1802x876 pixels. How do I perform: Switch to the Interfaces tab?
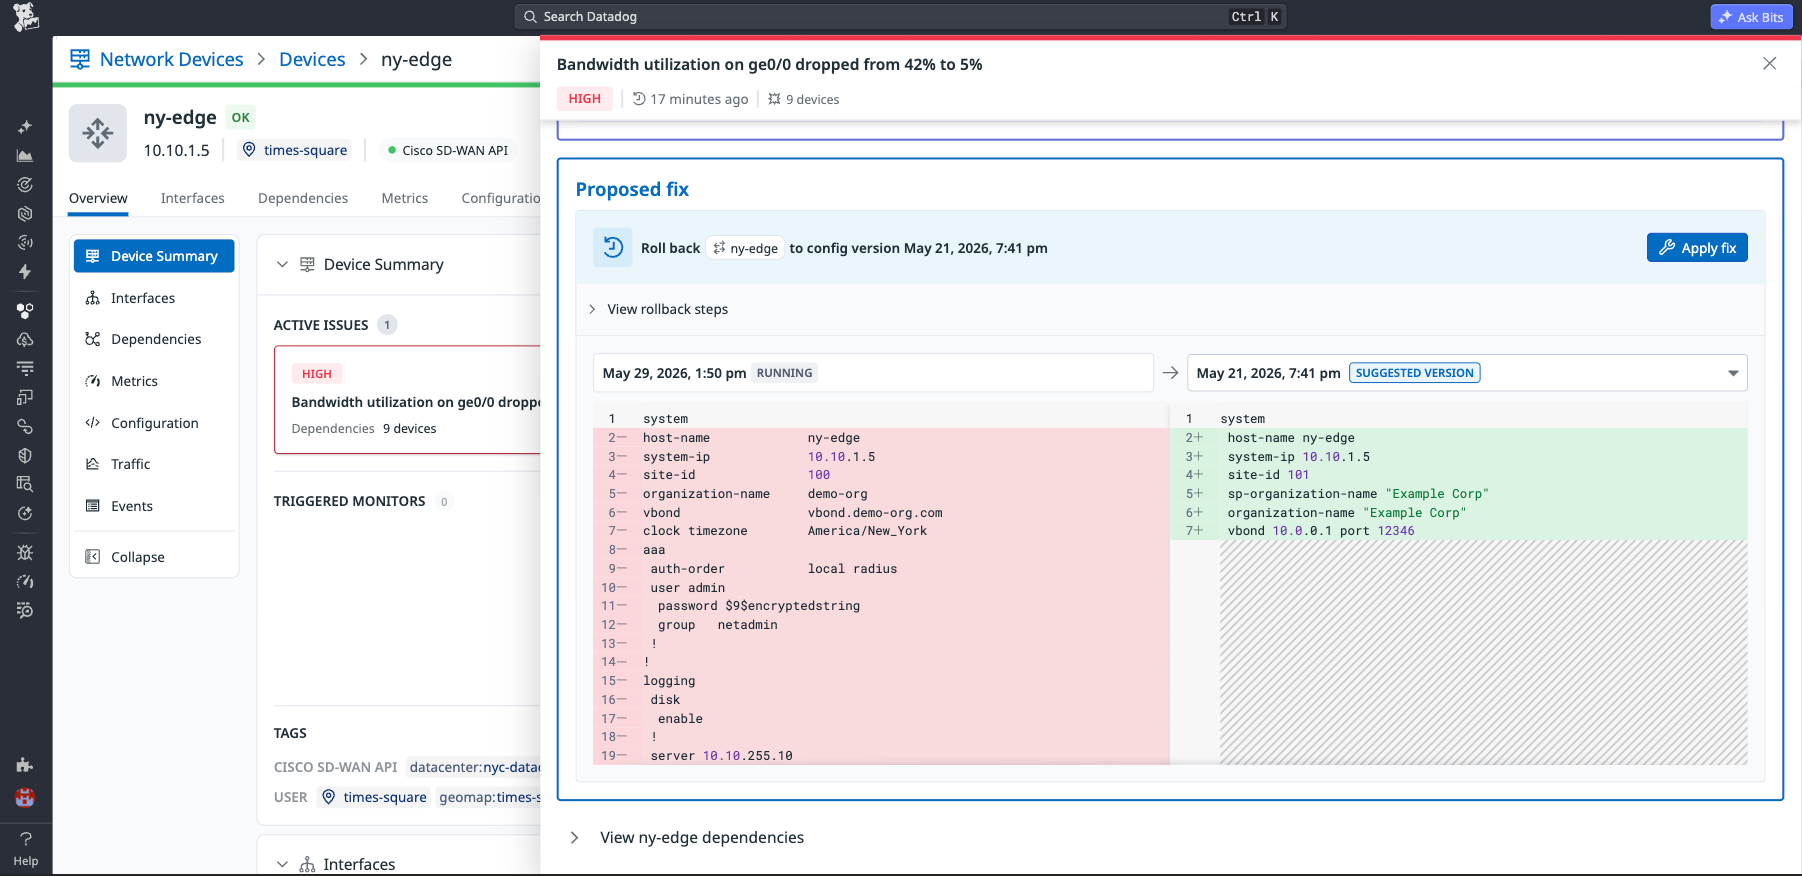193,198
